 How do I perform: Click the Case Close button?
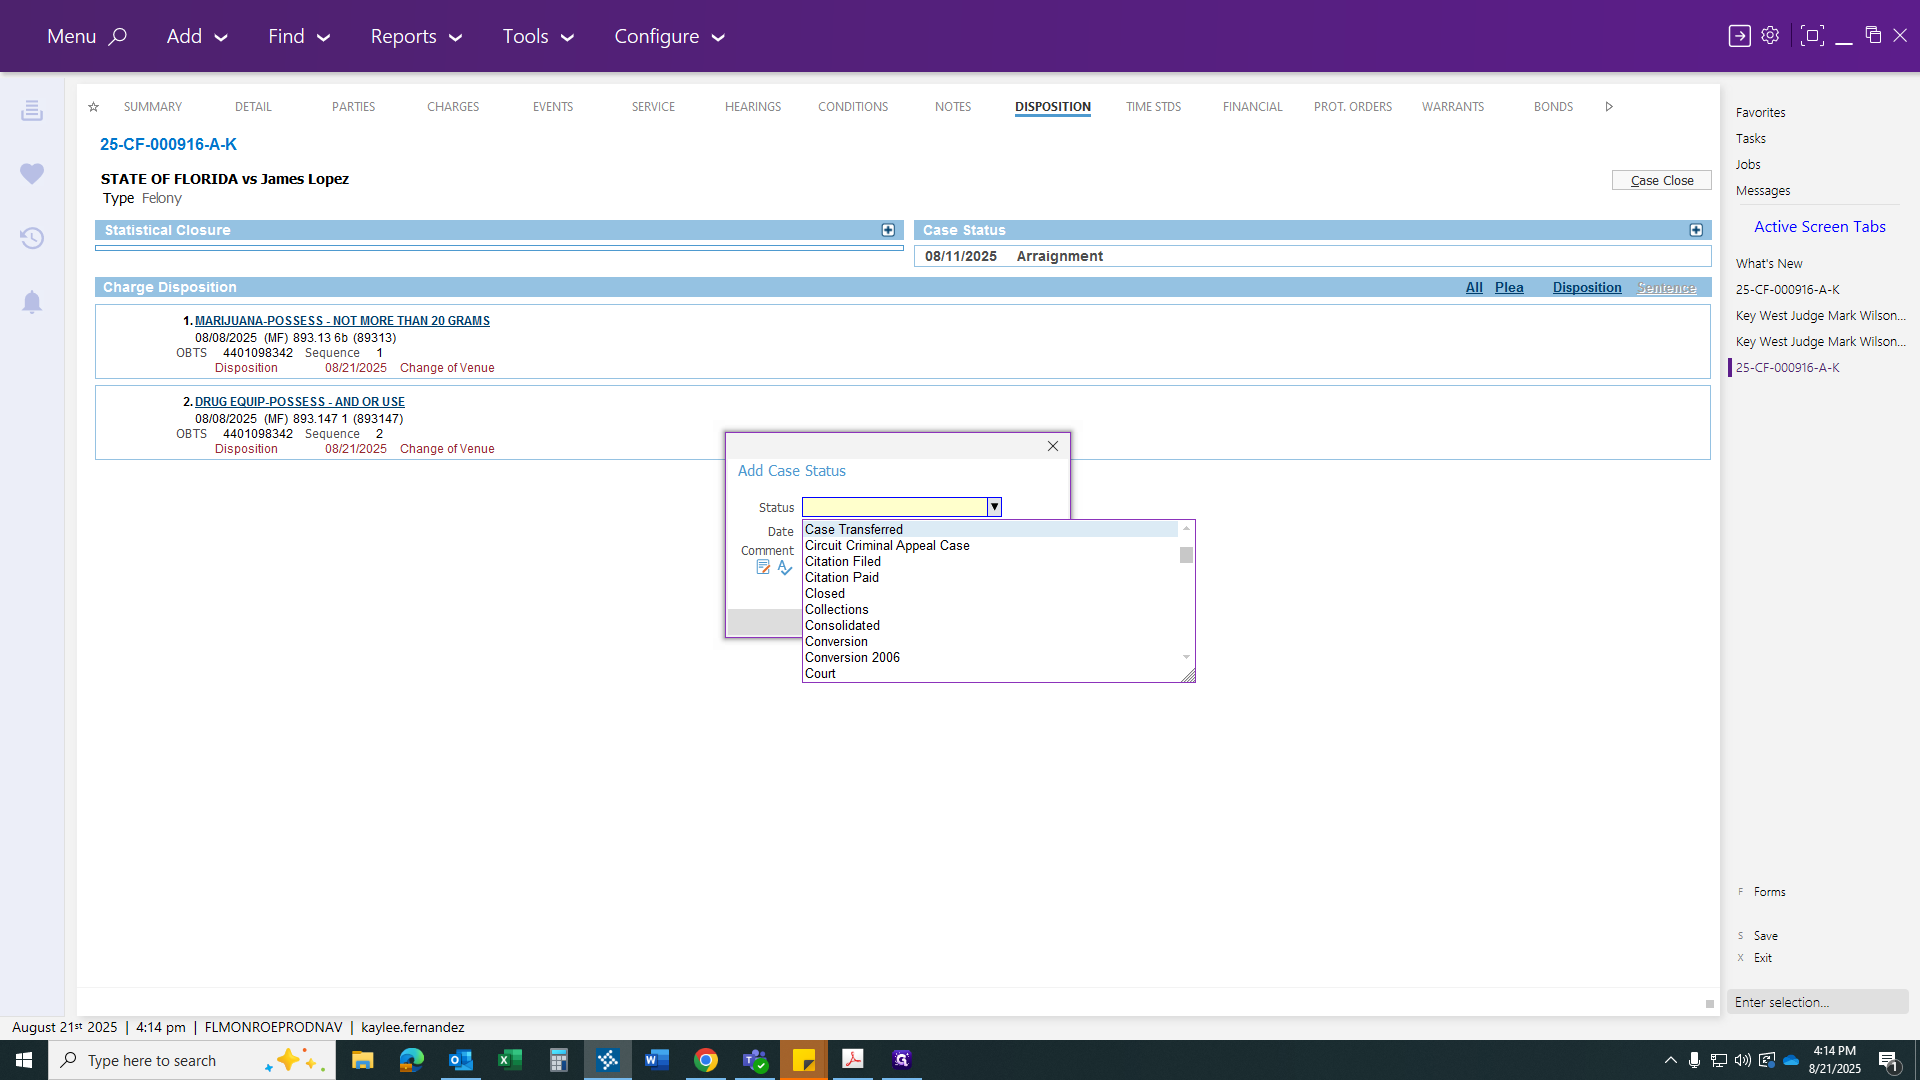point(1662,181)
